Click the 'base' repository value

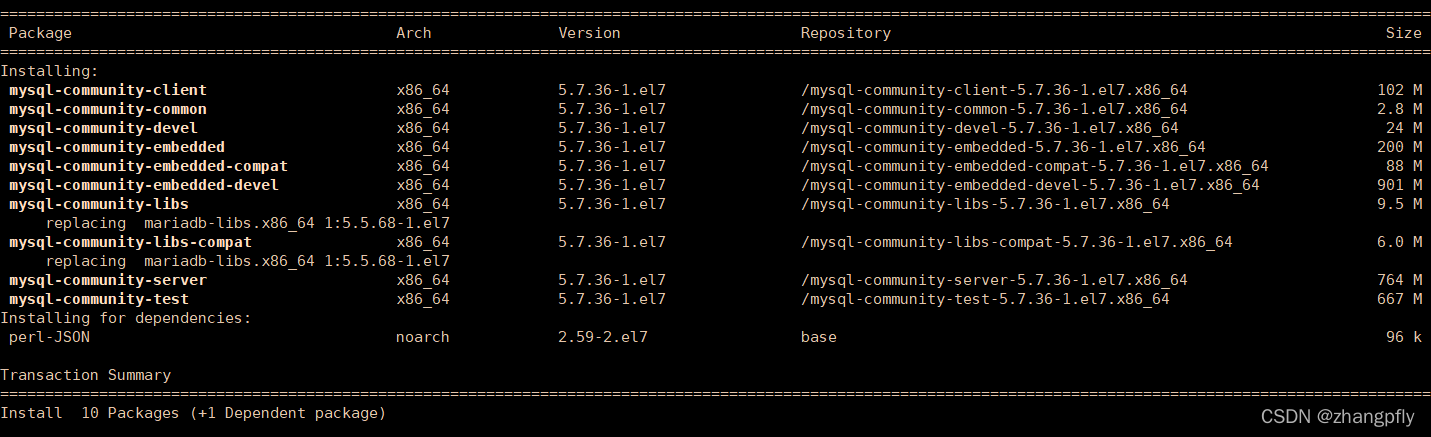pyautogui.click(x=818, y=337)
